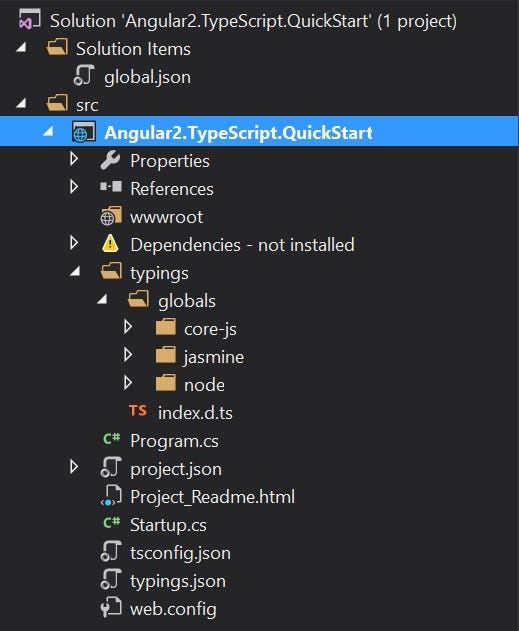The image size is (519, 631).
Task: Click the wrench icon beside Properties
Action: (110, 160)
